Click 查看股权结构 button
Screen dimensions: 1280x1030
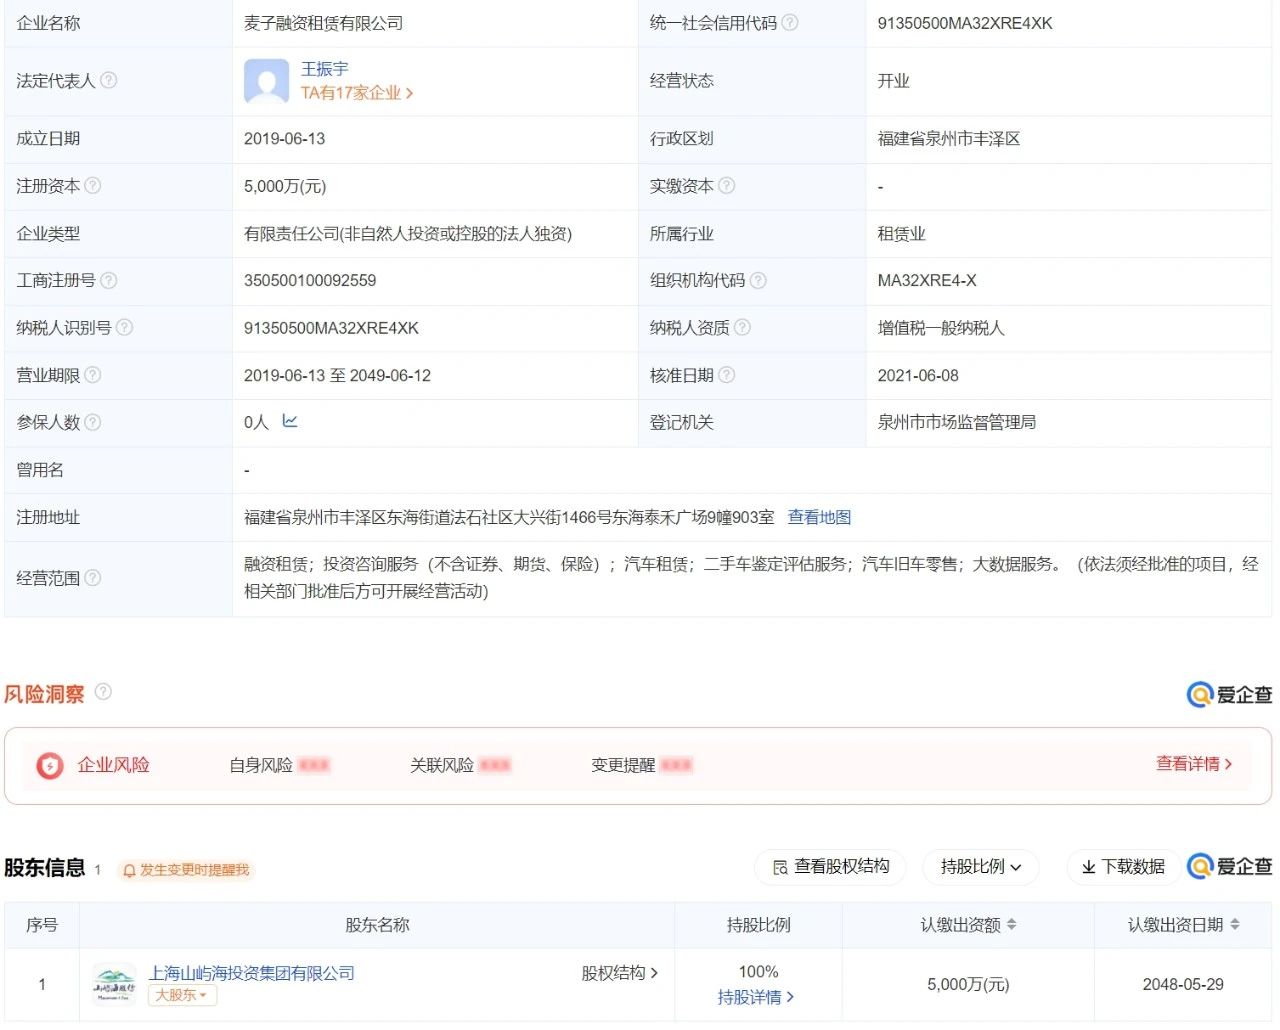(x=830, y=867)
